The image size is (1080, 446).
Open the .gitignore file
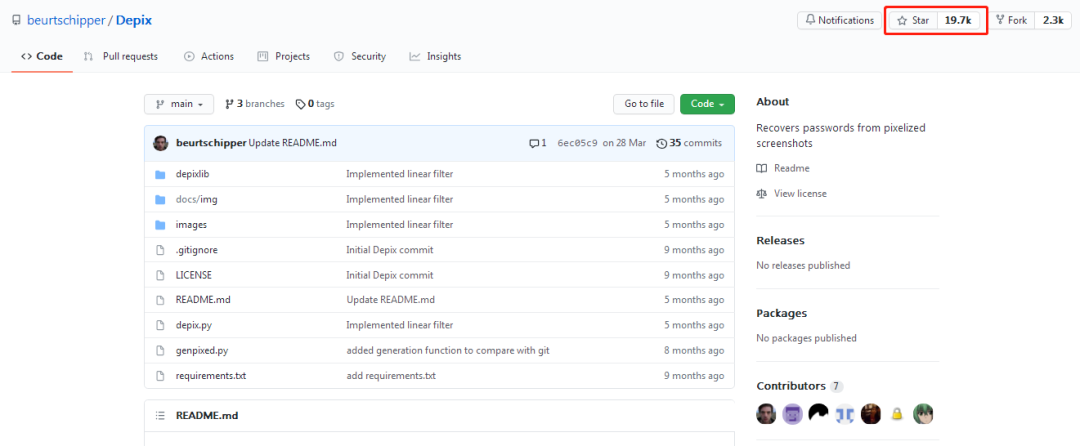click(197, 250)
